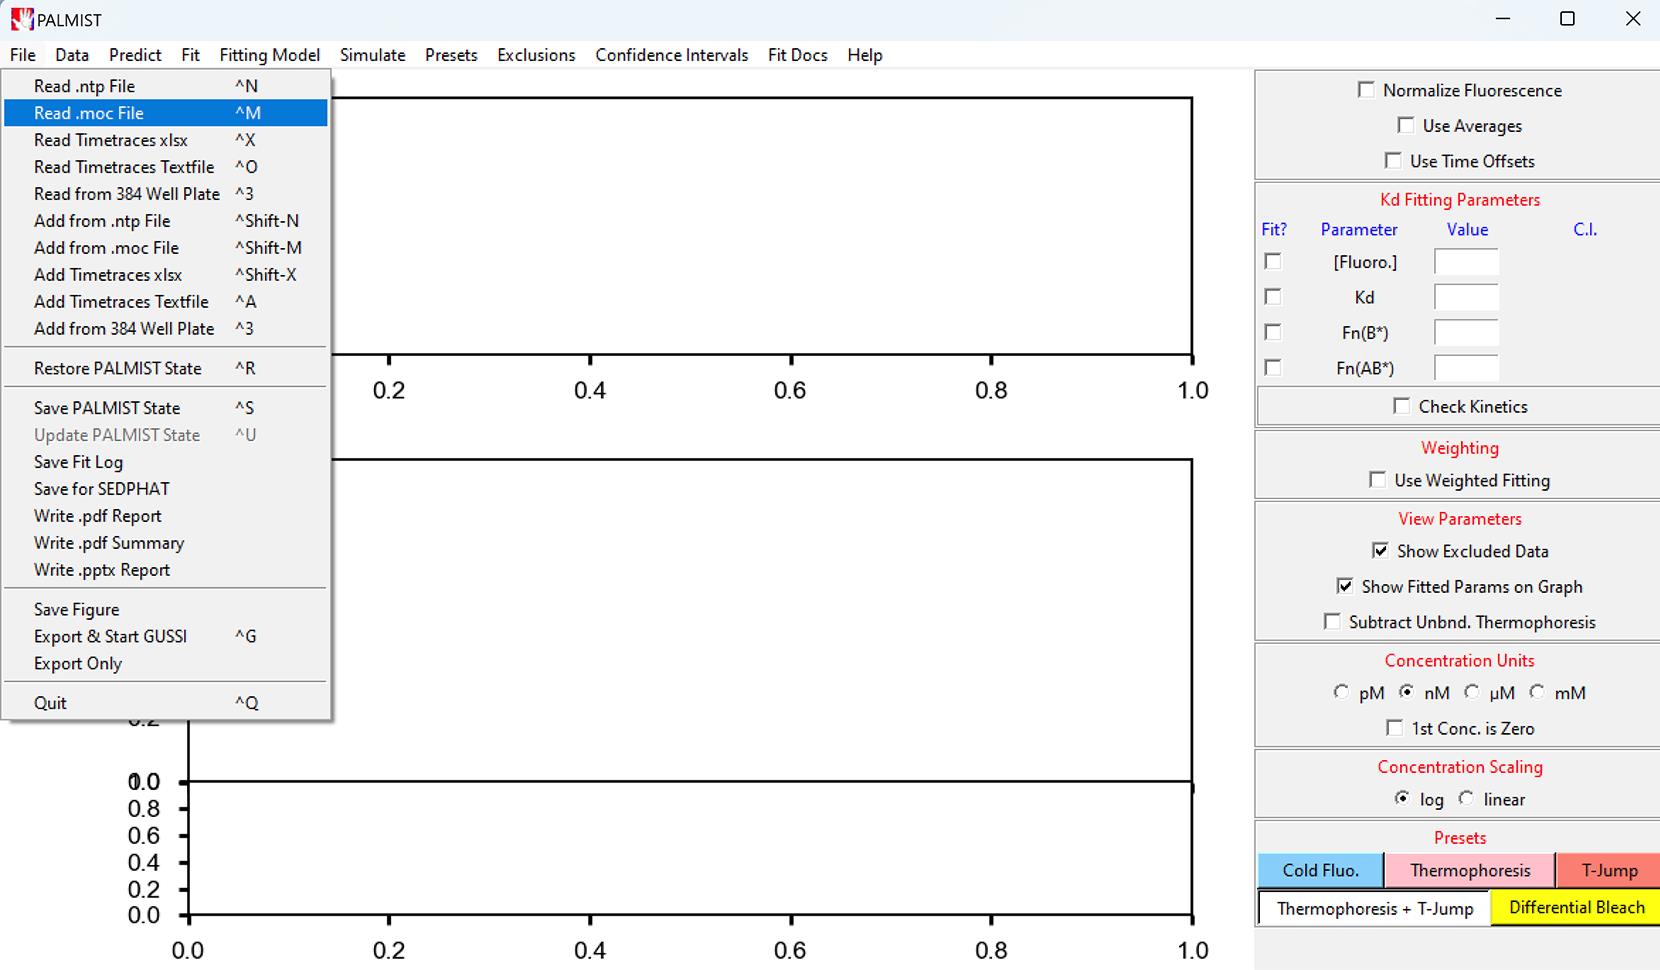
Task: Select mM concentration unit
Action: 1537,692
